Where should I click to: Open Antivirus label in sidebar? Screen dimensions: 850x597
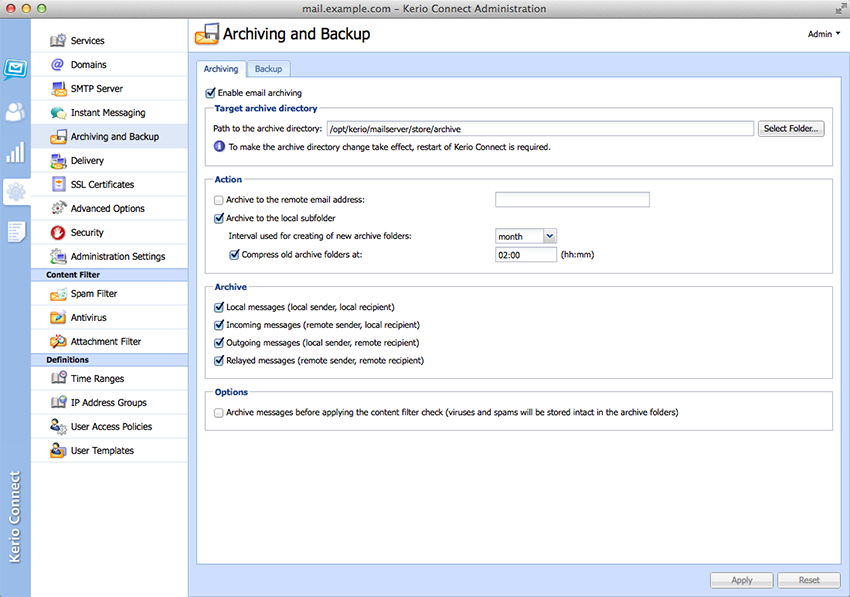coord(88,318)
